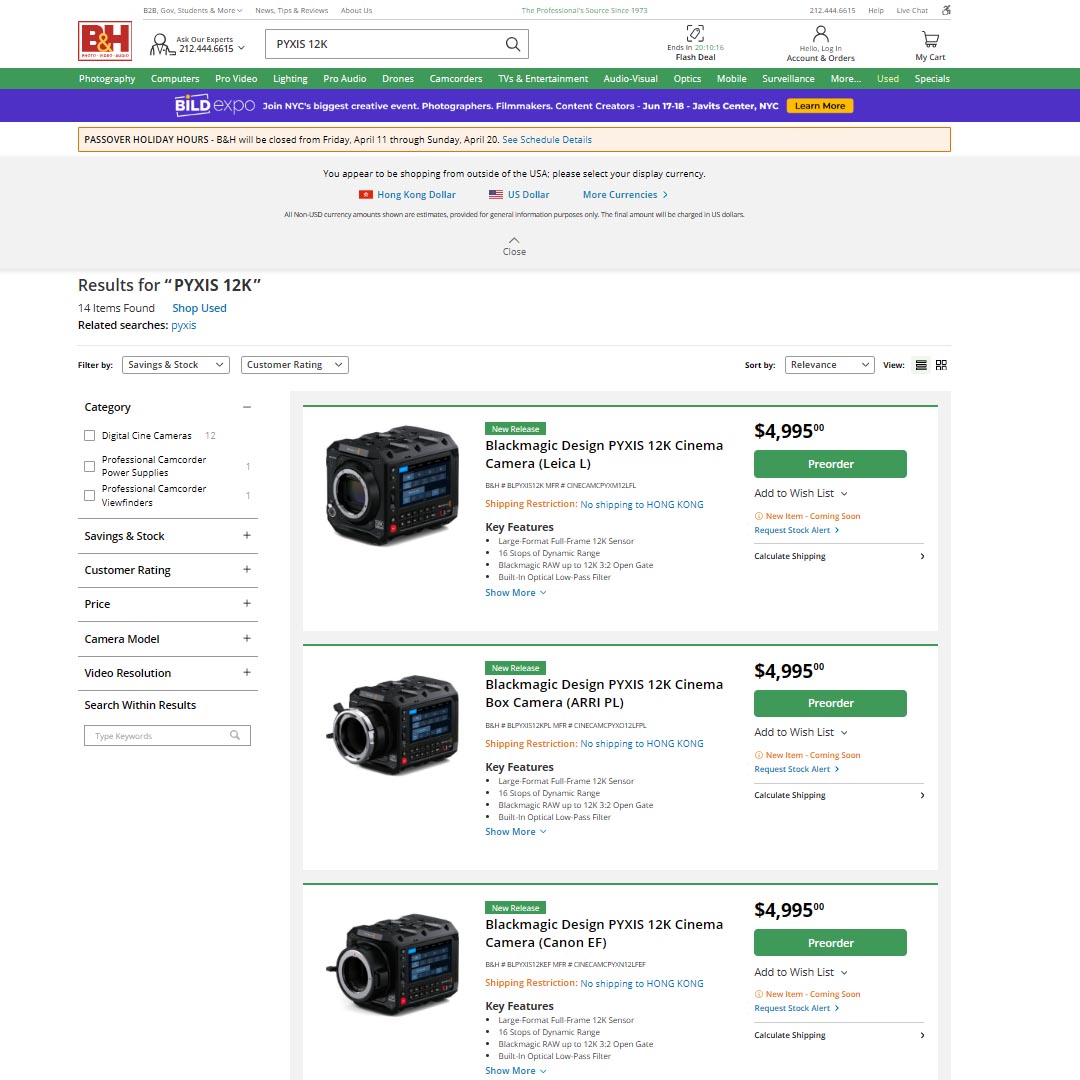
Task: Switch to list view icon
Action: coord(921,365)
